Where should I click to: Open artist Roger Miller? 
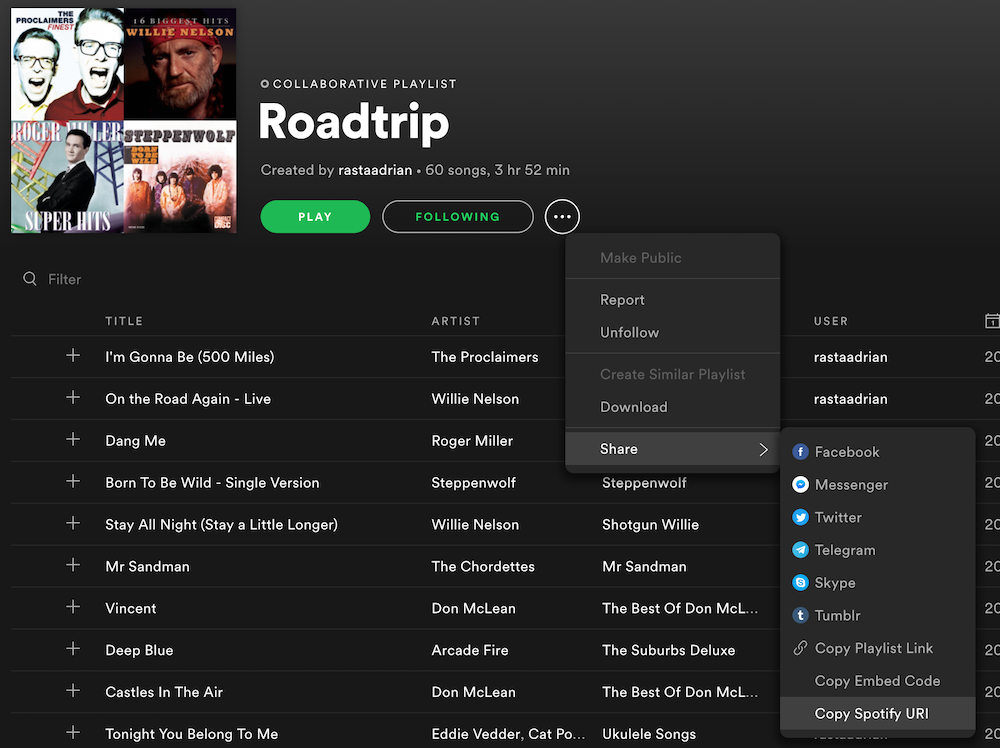pos(472,441)
